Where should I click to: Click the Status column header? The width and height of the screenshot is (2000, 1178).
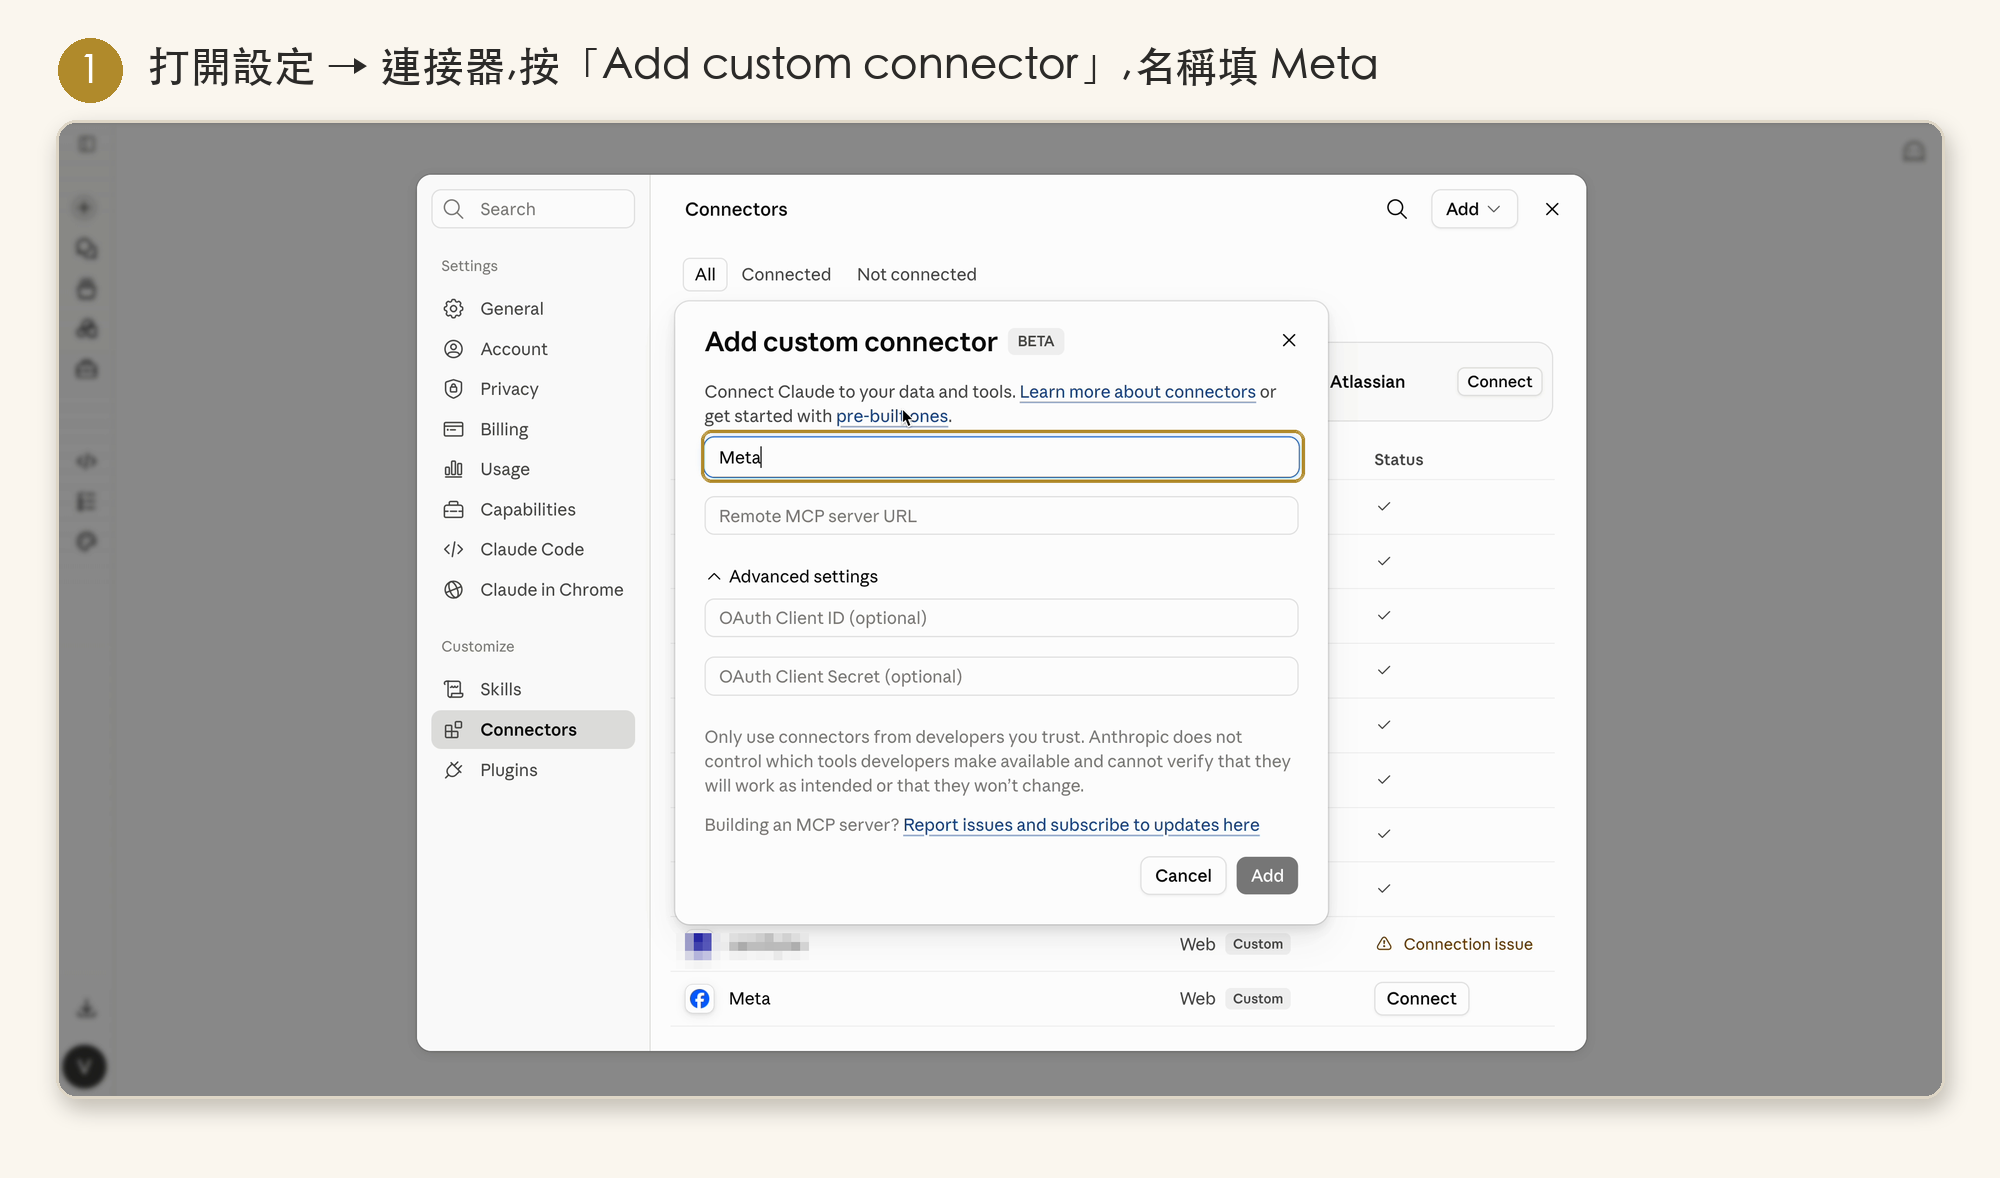tap(1398, 460)
